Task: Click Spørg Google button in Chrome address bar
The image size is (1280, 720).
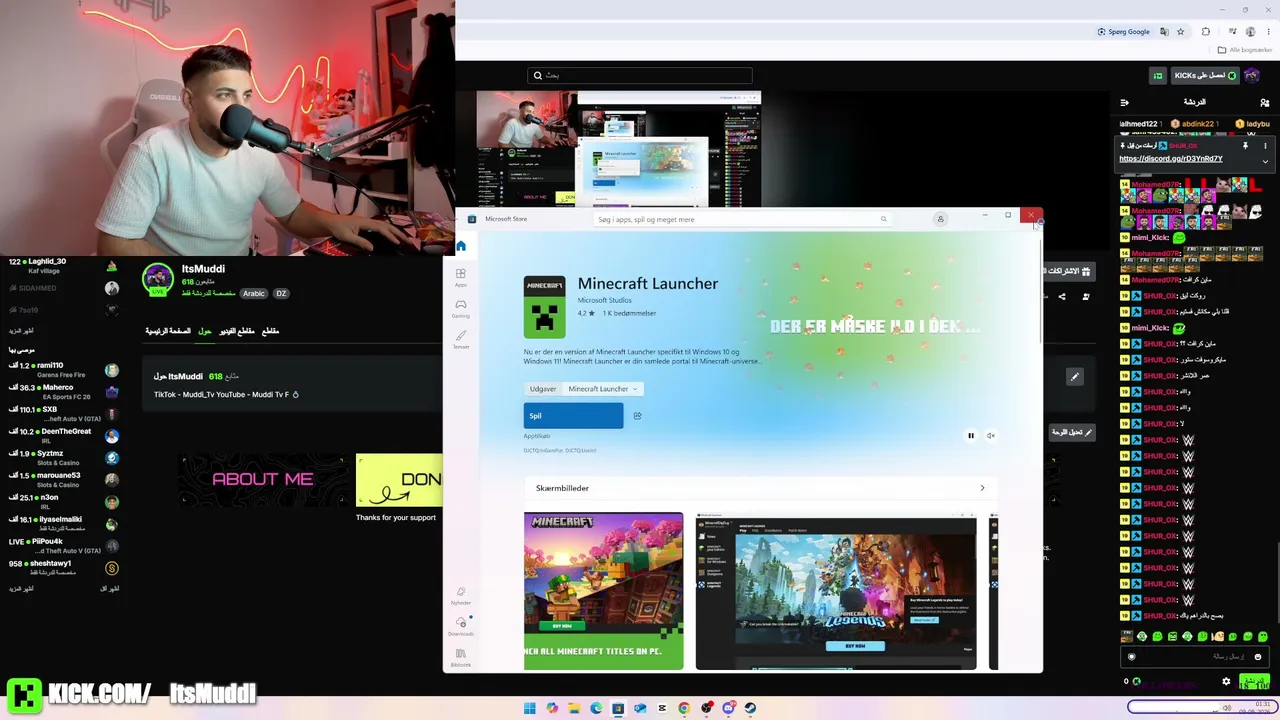Action: tap(1125, 32)
